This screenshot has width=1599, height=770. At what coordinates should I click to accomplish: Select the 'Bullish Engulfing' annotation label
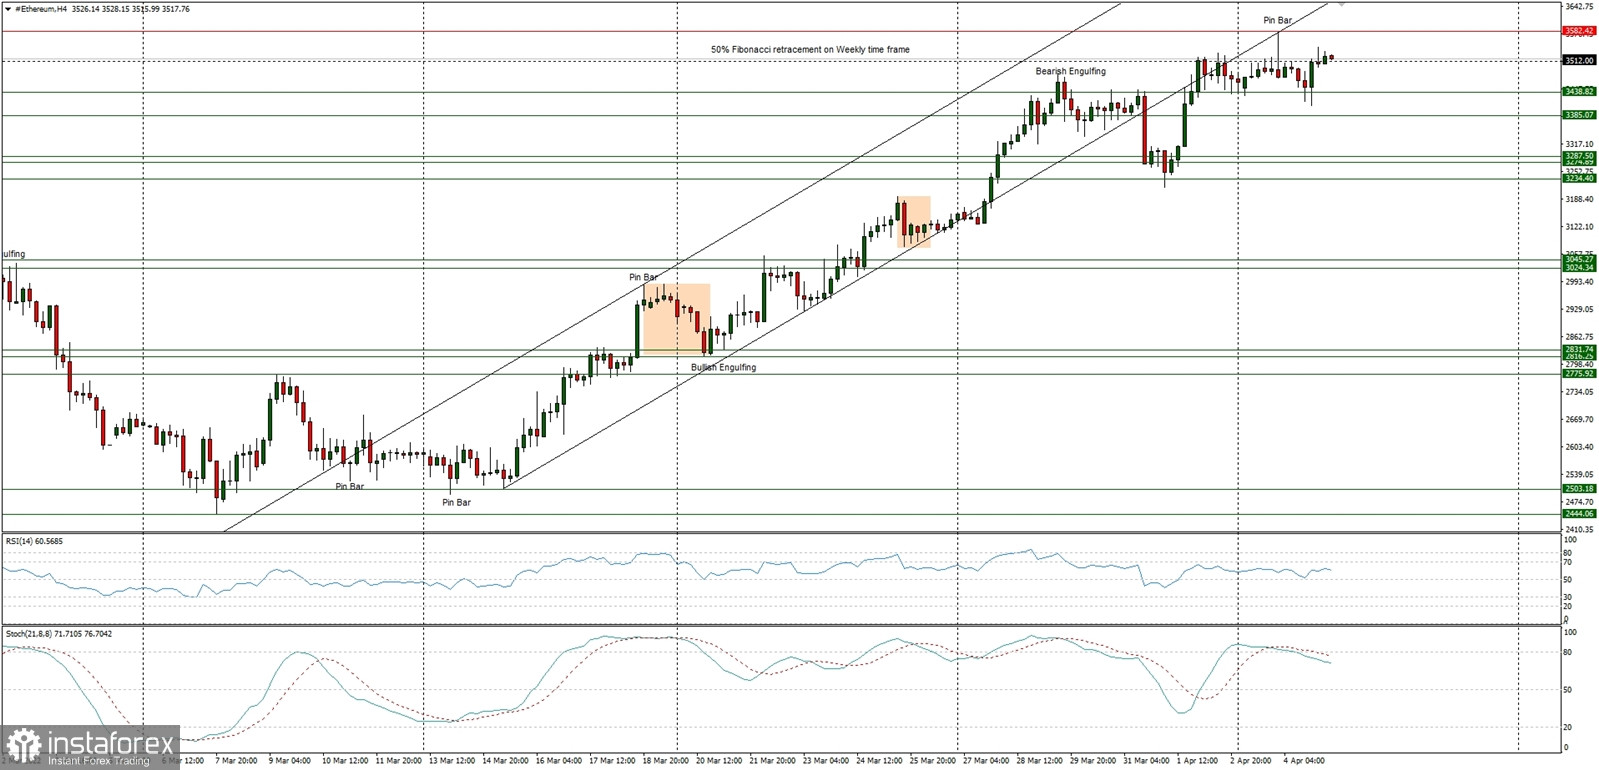click(x=723, y=367)
